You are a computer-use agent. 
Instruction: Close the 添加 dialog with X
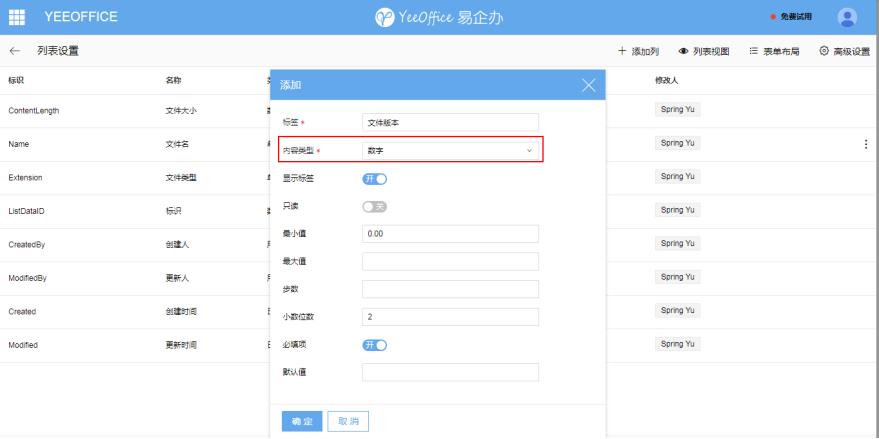click(589, 85)
